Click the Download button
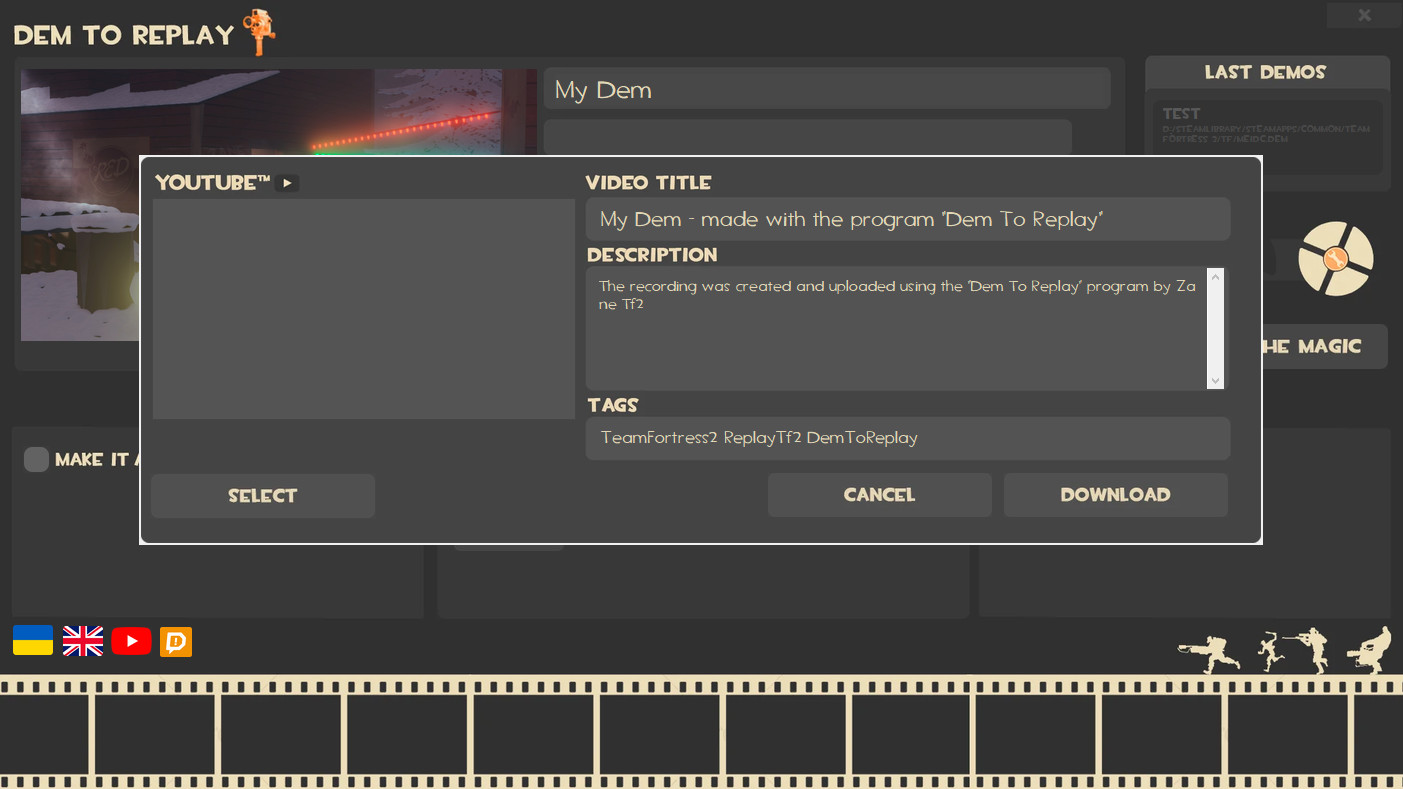The image size is (1403, 789). [x=1115, y=494]
